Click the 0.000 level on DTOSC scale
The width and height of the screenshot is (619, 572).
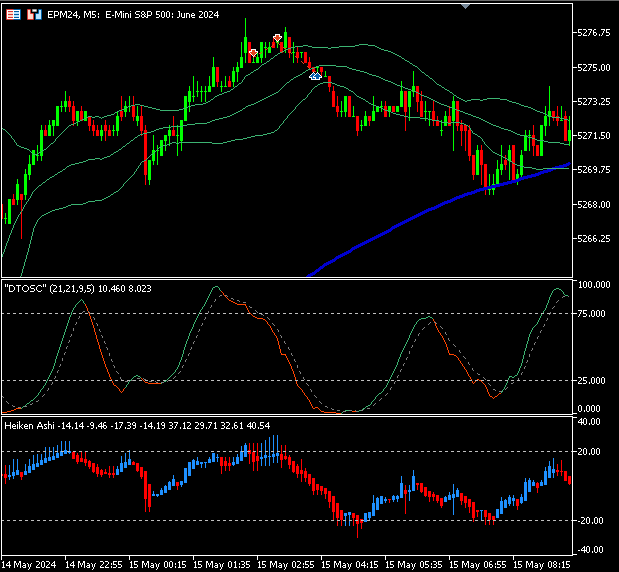click(589, 409)
